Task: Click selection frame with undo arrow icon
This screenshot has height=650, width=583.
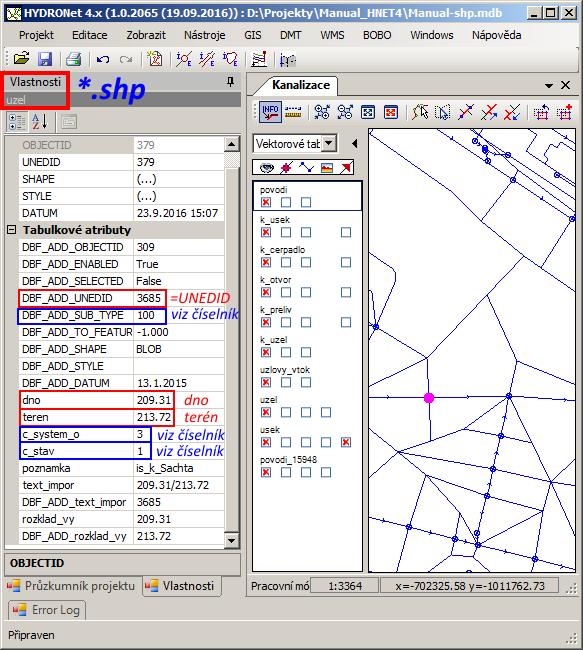Action: [x=541, y=112]
